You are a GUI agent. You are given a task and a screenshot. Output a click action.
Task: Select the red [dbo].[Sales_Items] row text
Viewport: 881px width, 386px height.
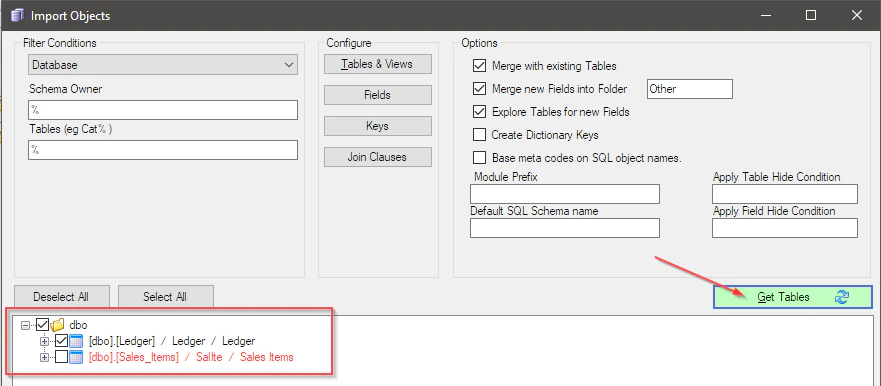191,357
